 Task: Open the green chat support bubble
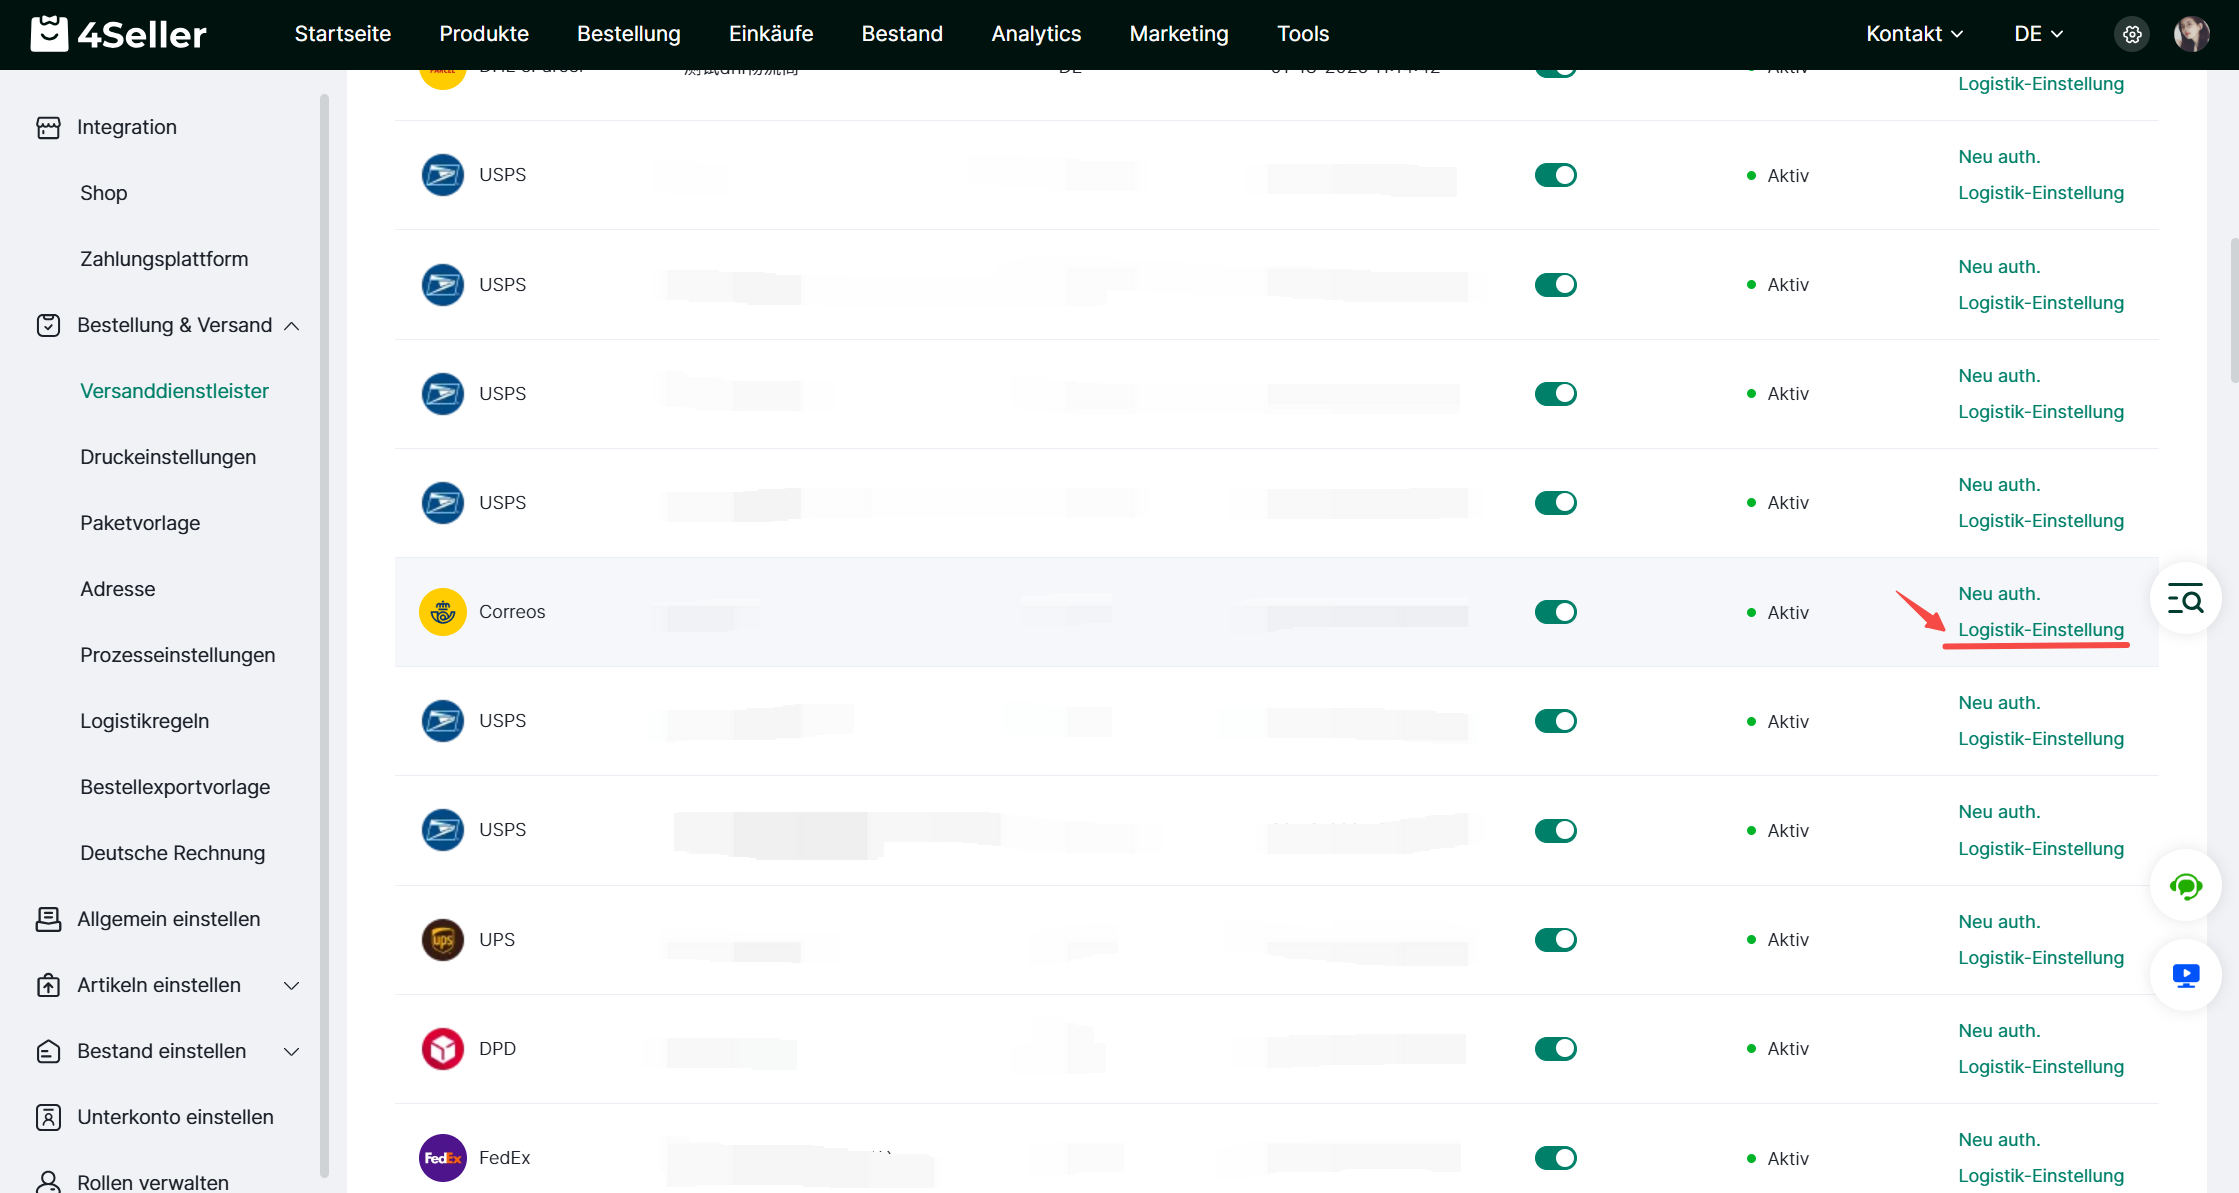2185,886
